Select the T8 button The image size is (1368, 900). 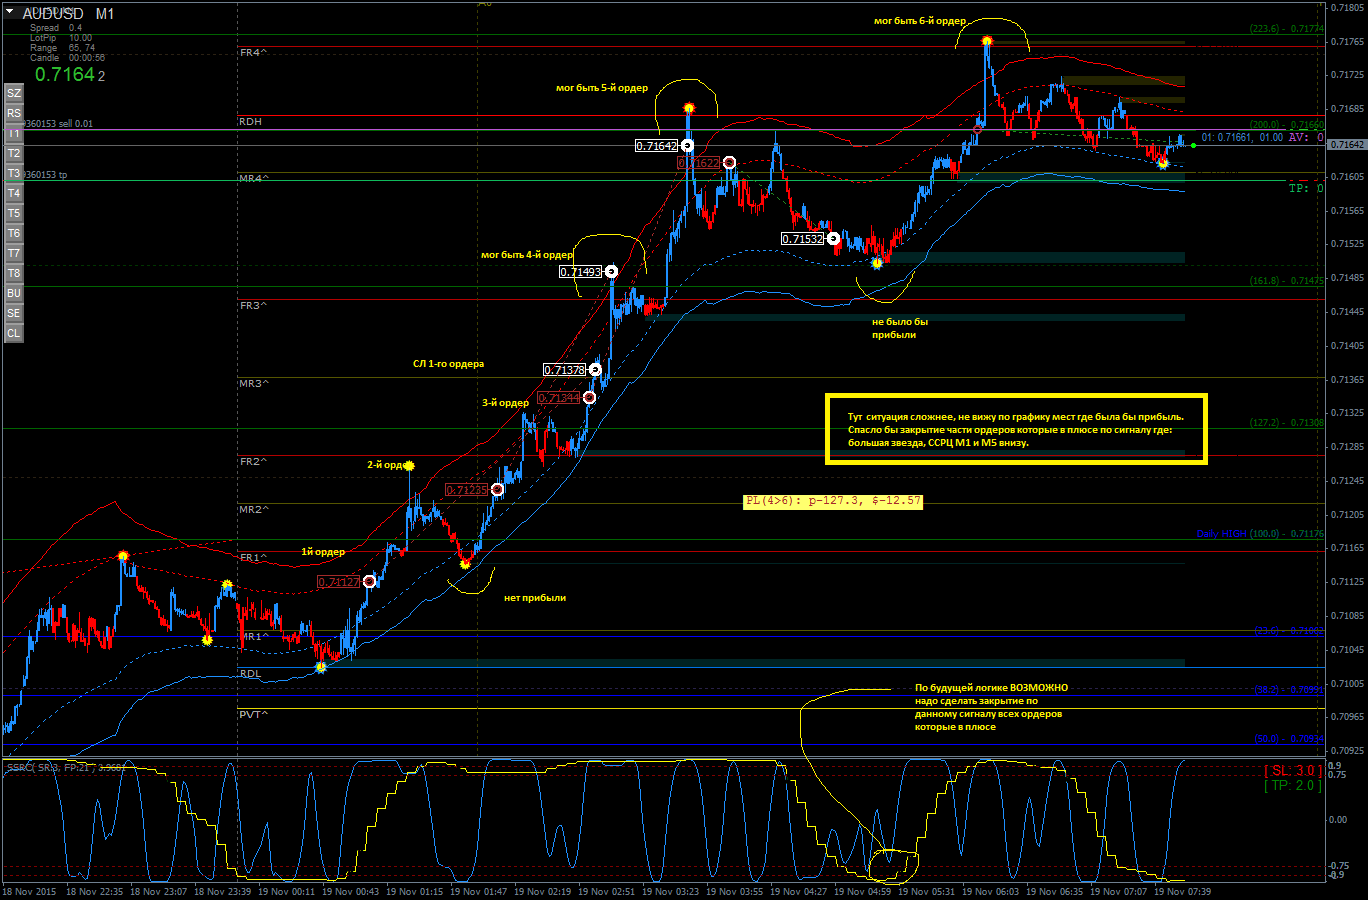tap(14, 273)
